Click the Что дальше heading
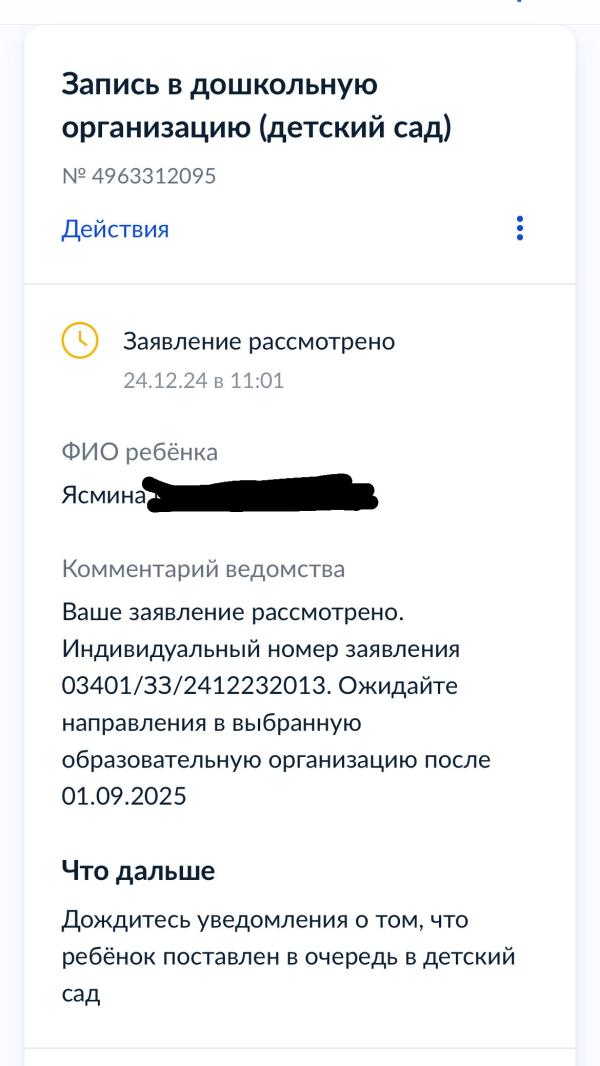The width and height of the screenshot is (600, 1066). [x=138, y=870]
